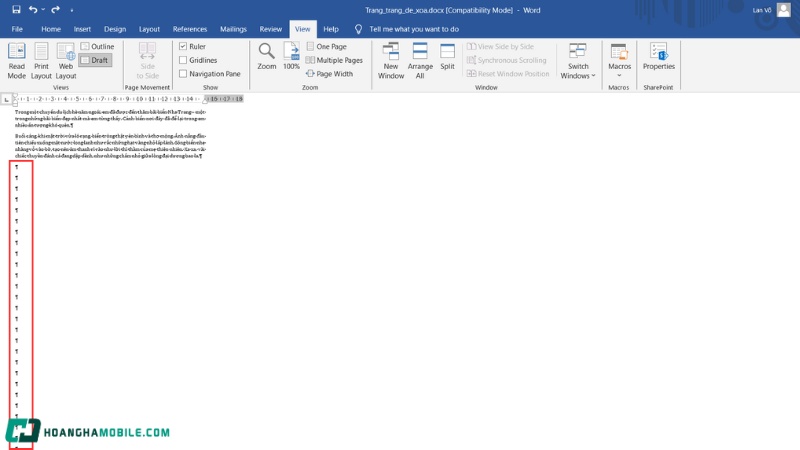Screen dimensions: 800x450
Task: Select Print Layout view
Action: [41, 60]
